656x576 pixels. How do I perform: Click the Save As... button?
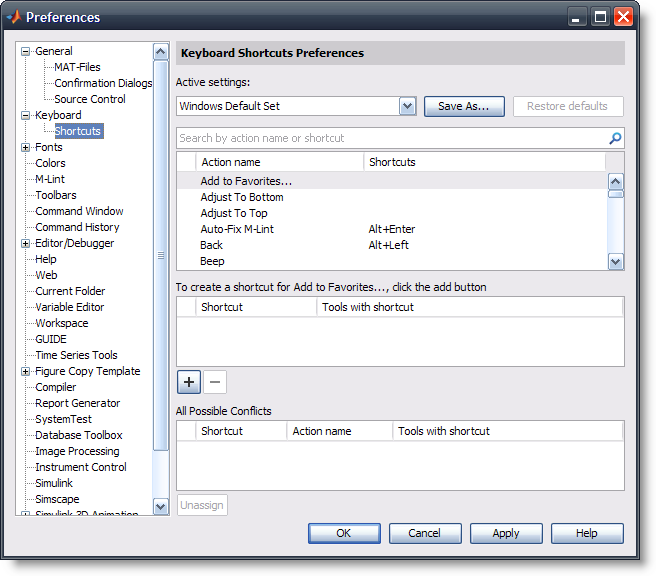[464, 106]
